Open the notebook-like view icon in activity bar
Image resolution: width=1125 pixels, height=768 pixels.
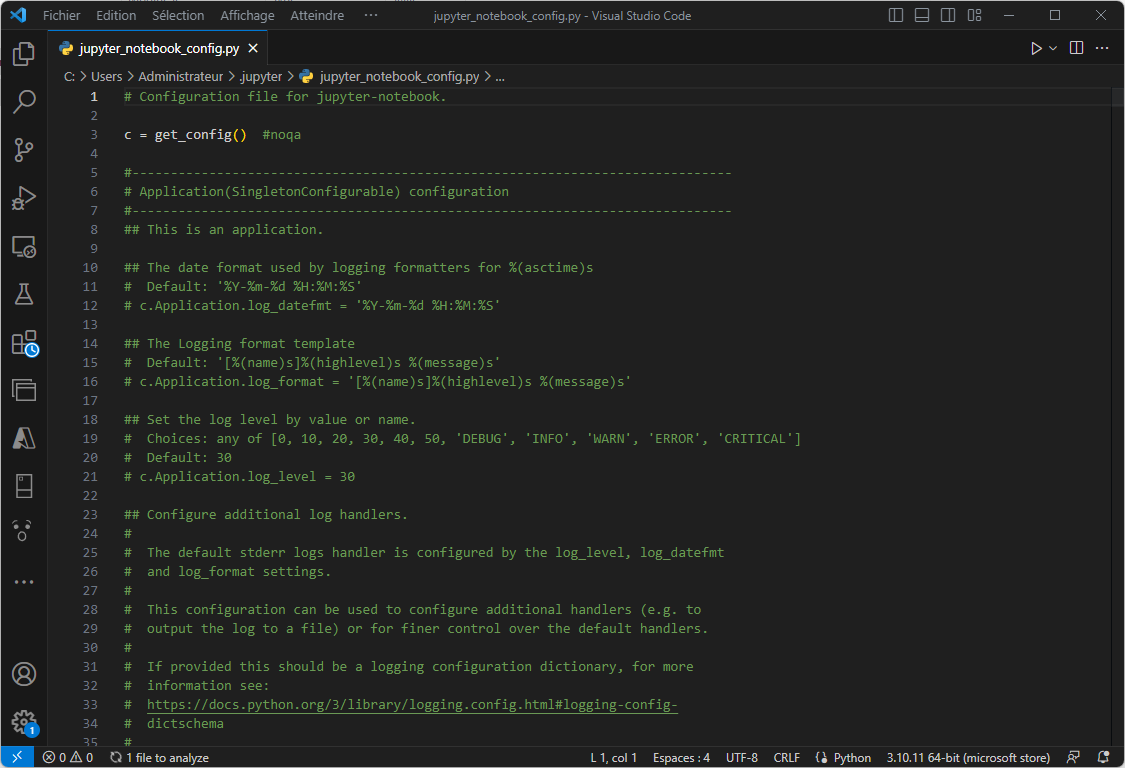(24, 486)
